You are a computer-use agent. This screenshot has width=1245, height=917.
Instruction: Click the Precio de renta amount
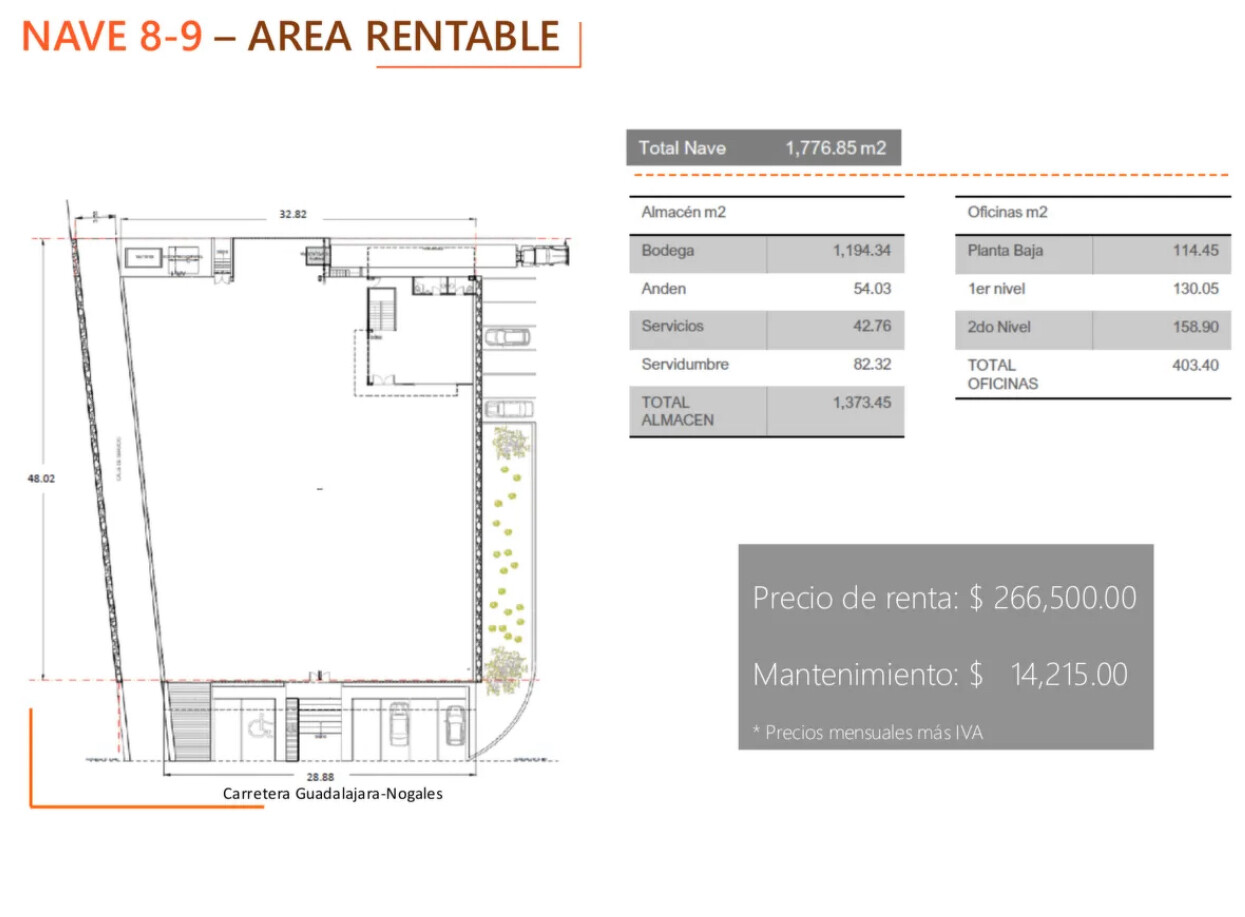pos(1053,598)
